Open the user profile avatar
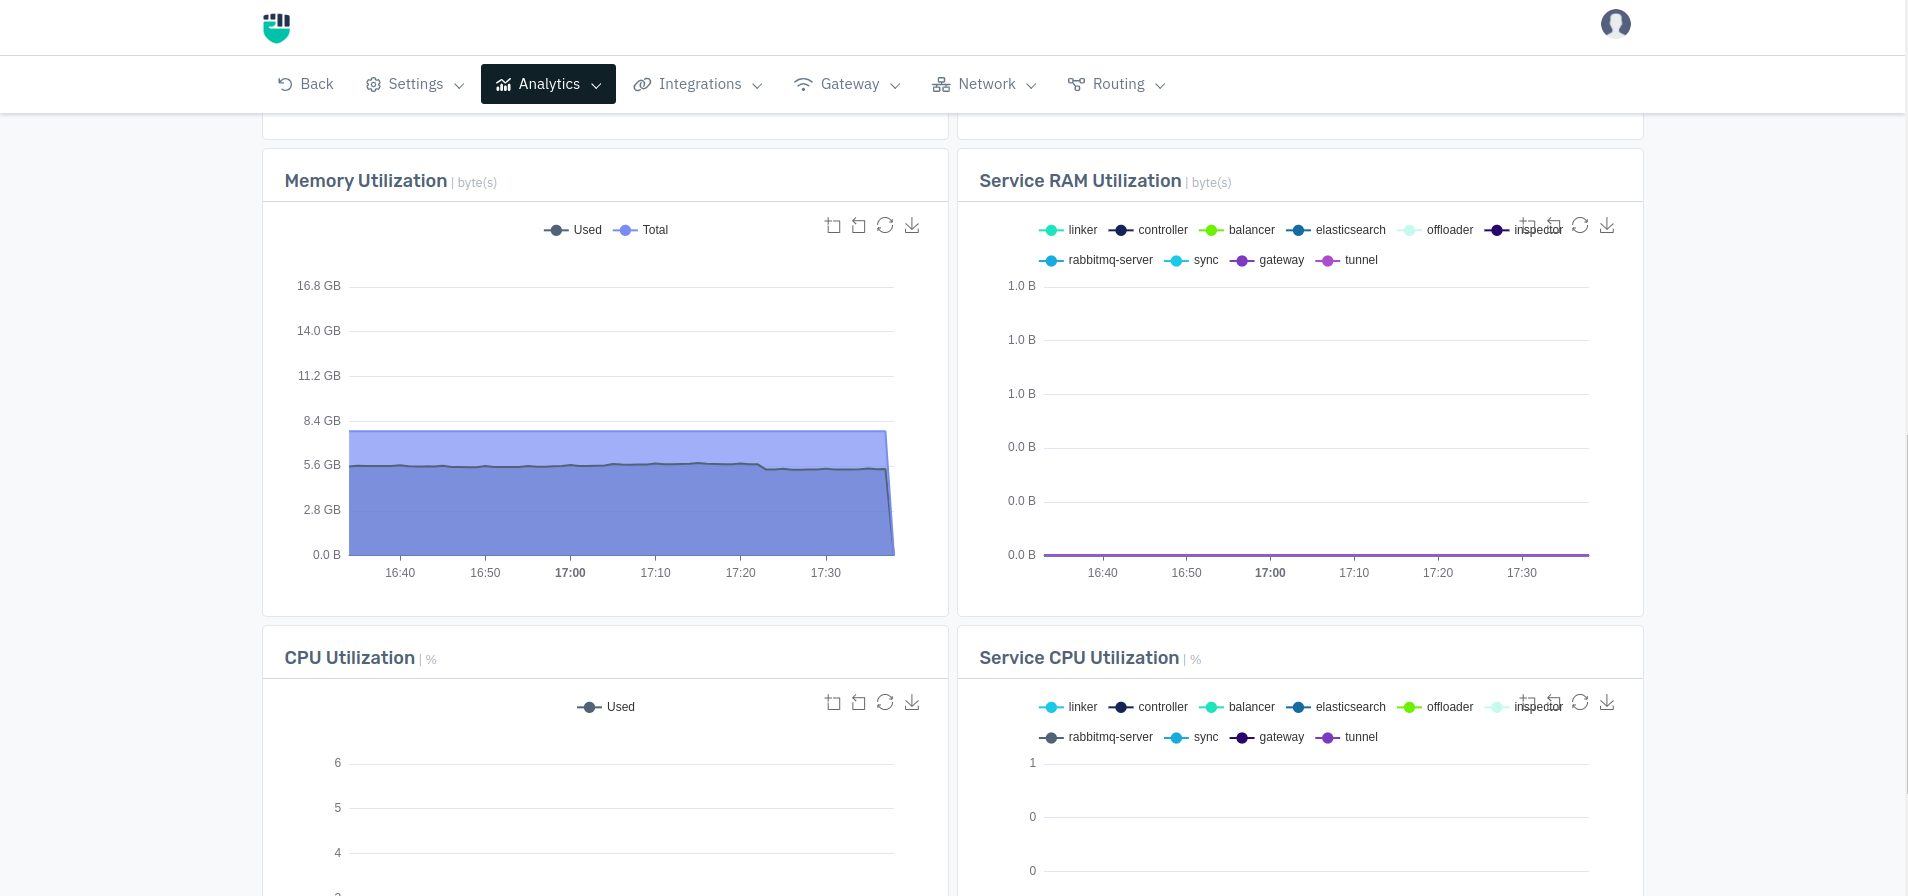 [x=1615, y=24]
